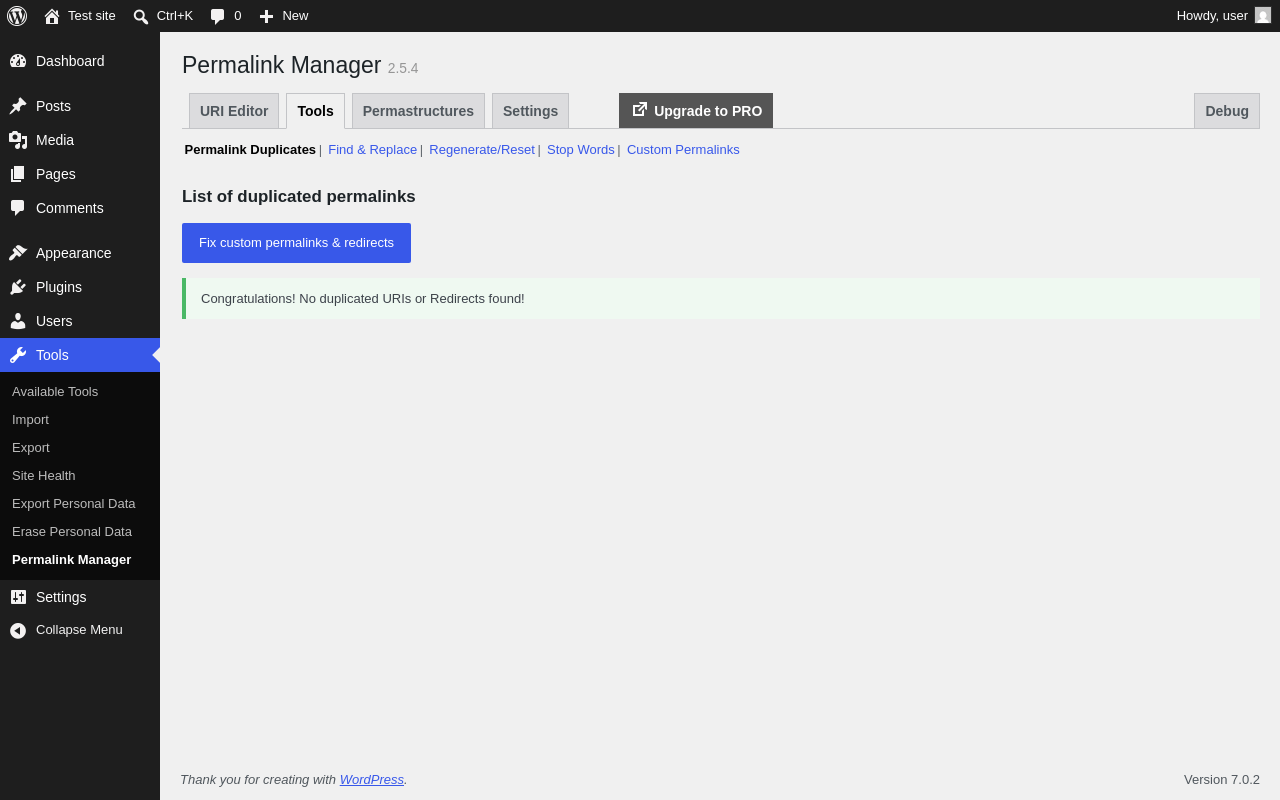The height and width of the screenshot is (800, 1280).
Task: Click the Comments icon in sidebar
Action: 18,208
